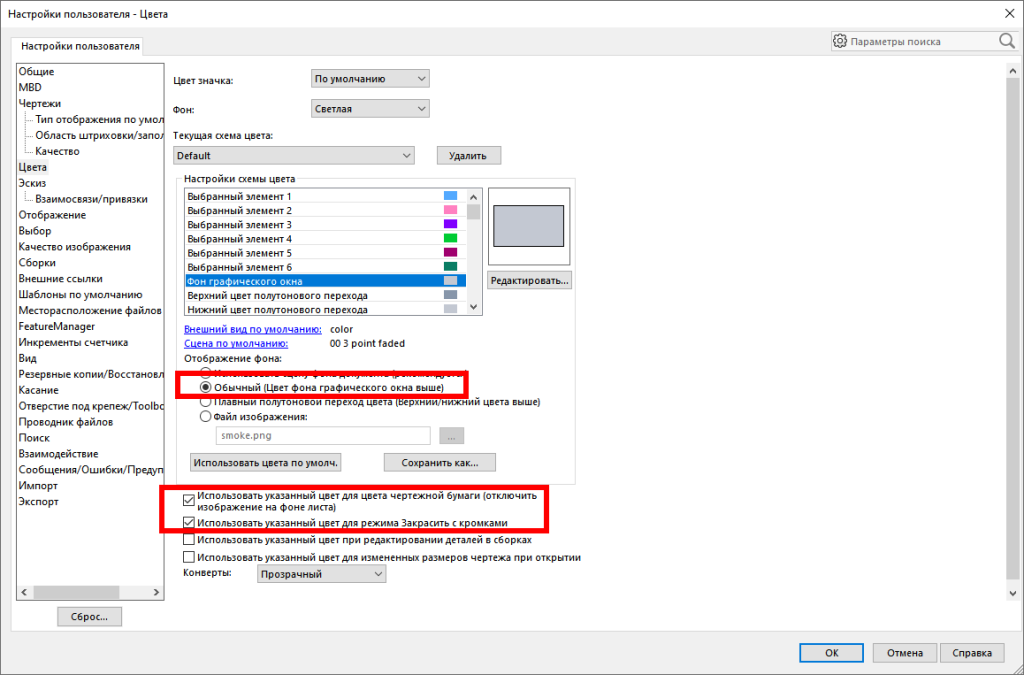
Task: Open the Конверты dropdown set to Прозрачный
Action: click(x=320, y=575)
